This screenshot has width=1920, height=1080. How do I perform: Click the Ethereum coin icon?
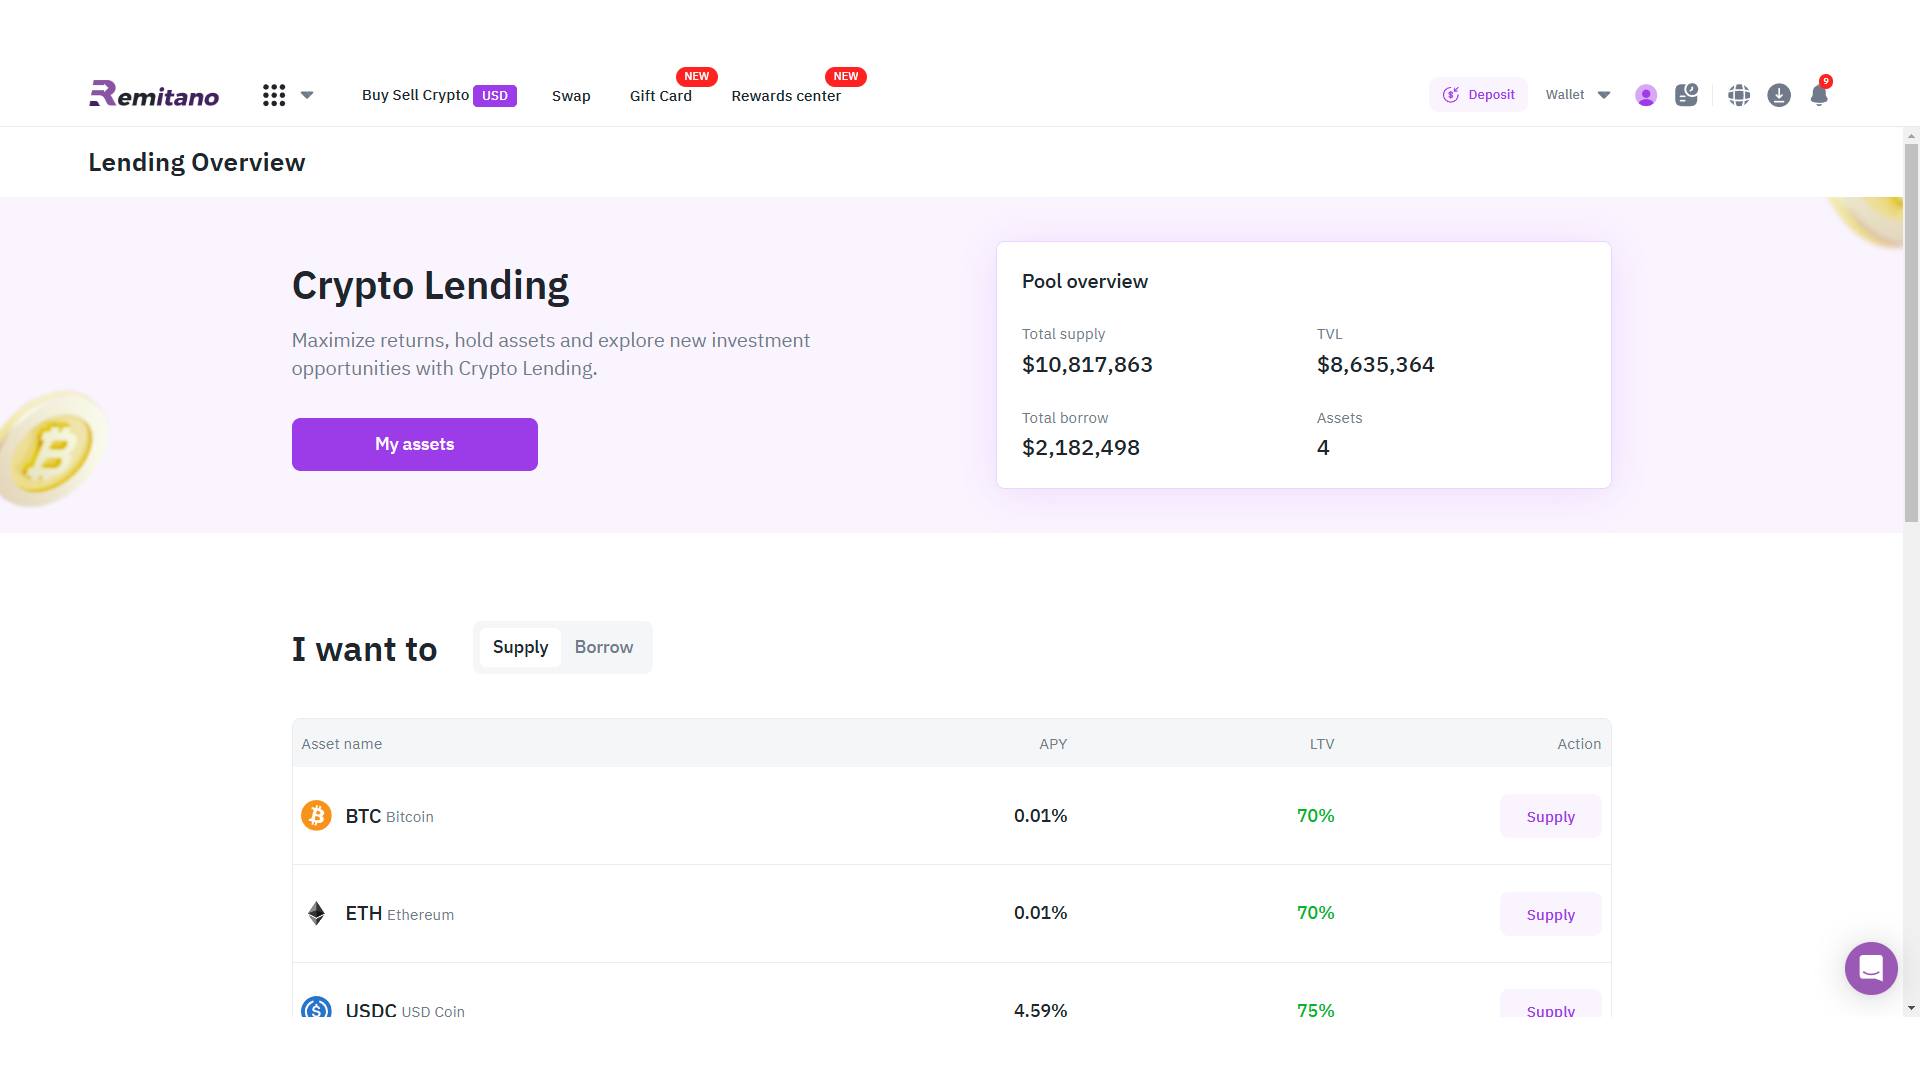(x=316, y=913)
